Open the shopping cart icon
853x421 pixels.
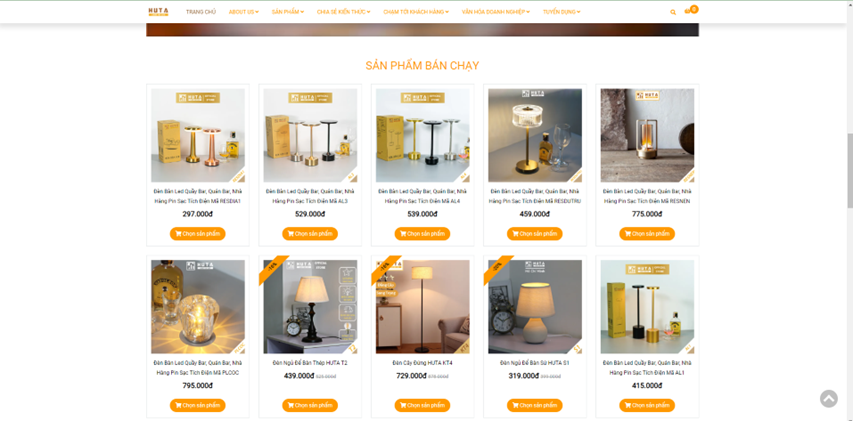click(688, 11)
